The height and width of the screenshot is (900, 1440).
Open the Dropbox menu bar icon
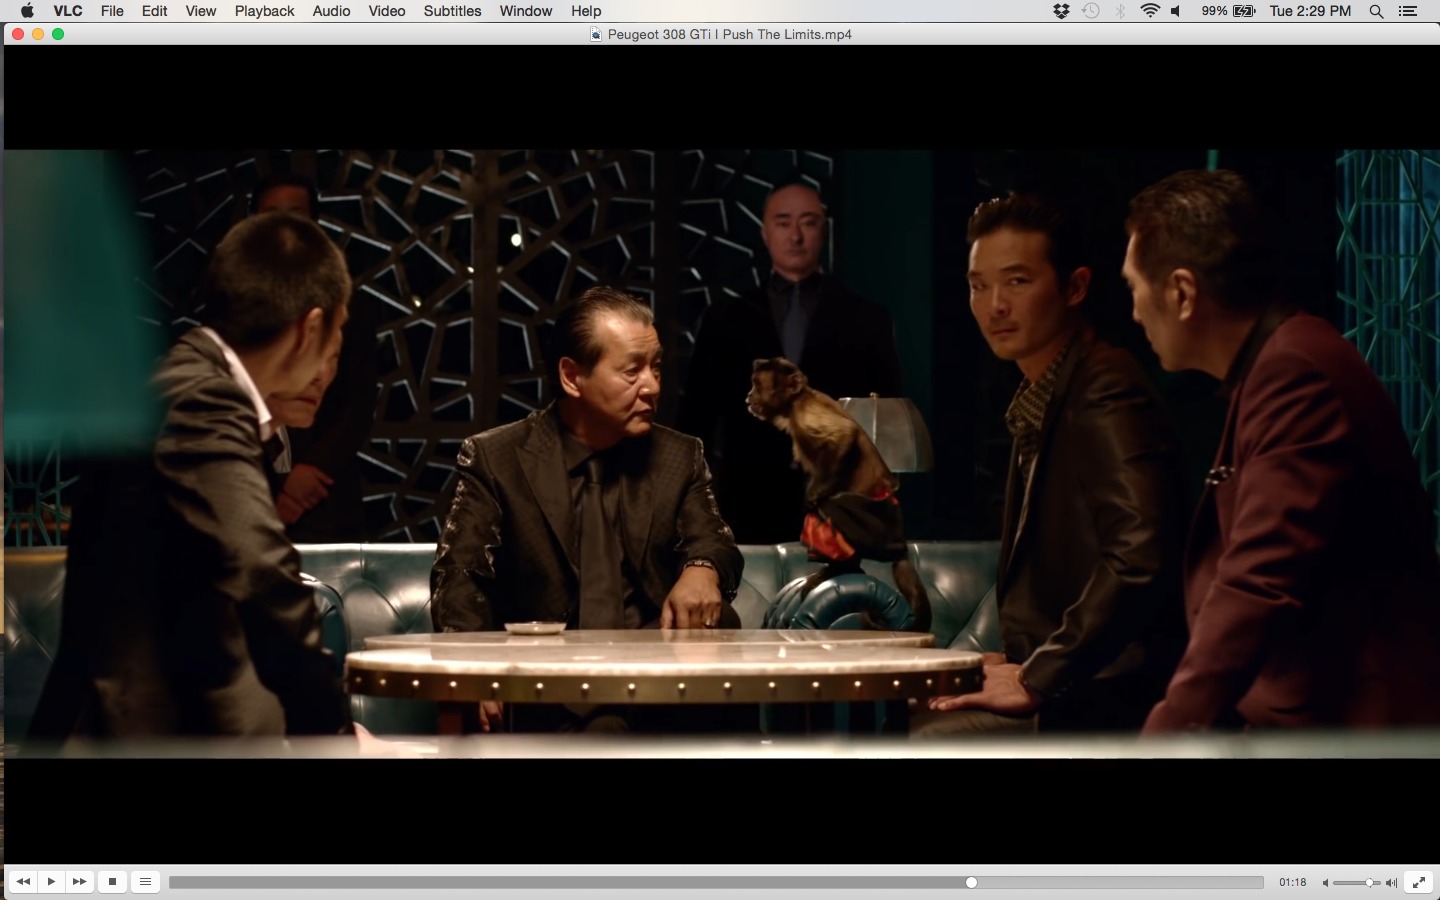click(1062, 11)
